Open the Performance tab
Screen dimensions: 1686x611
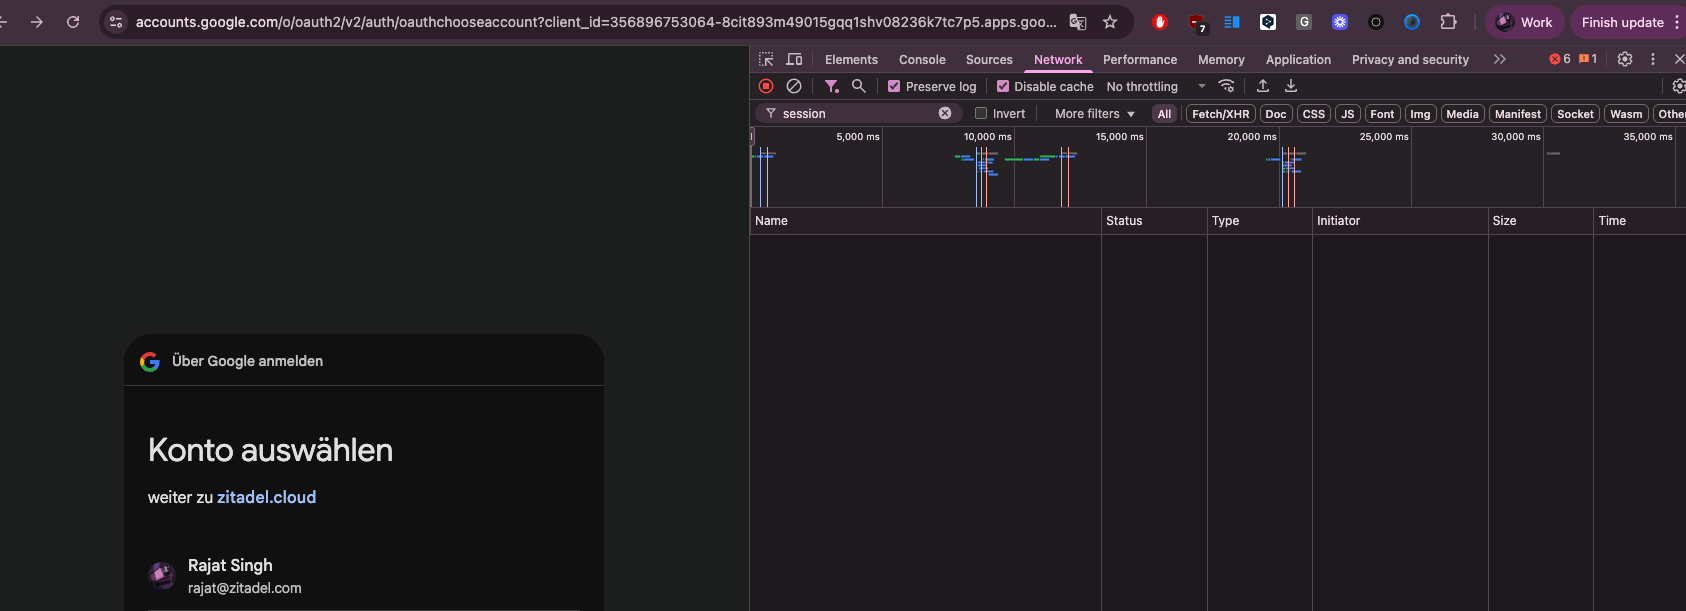click(1140, 60)
